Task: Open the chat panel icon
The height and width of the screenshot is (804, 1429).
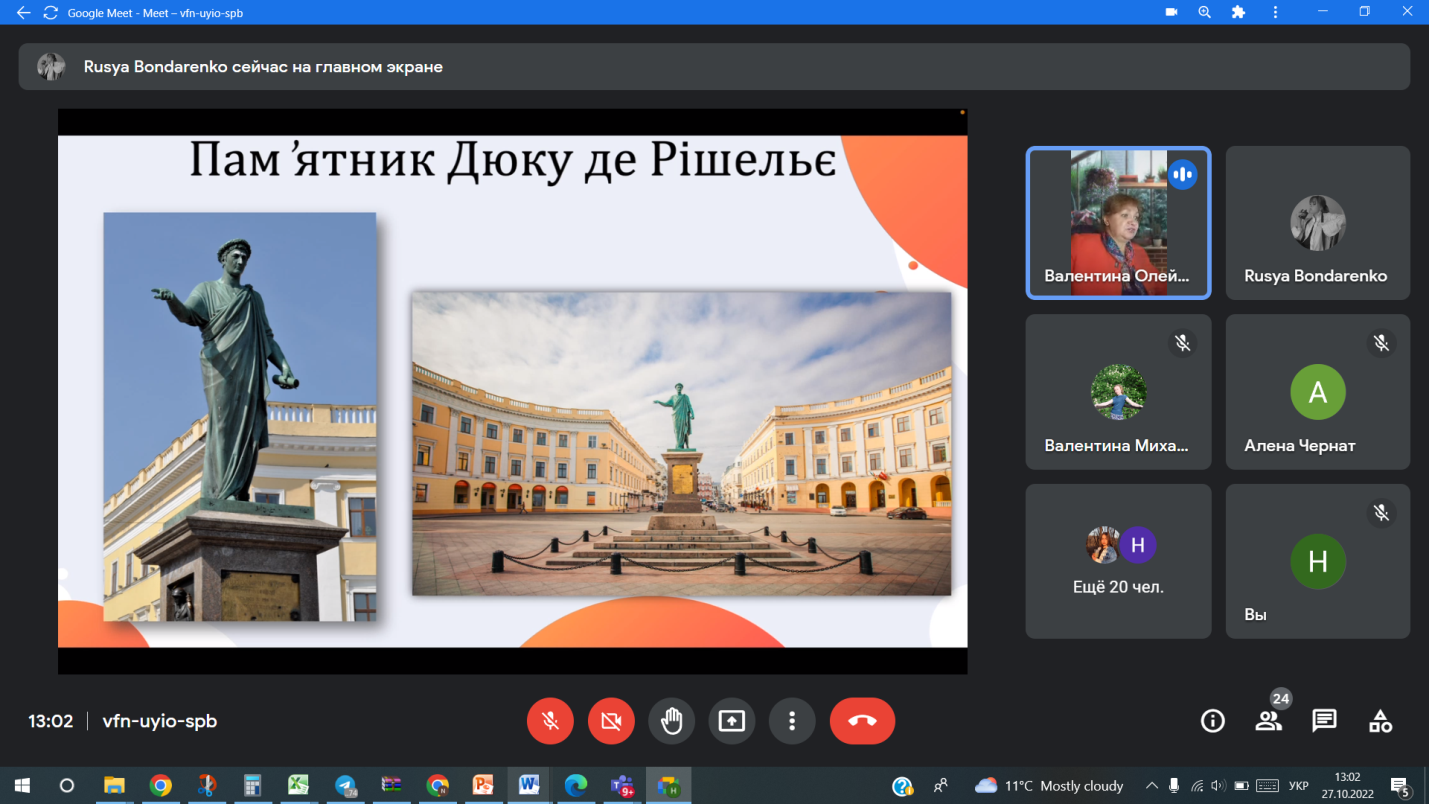Action: click(x=1324, y=721)
